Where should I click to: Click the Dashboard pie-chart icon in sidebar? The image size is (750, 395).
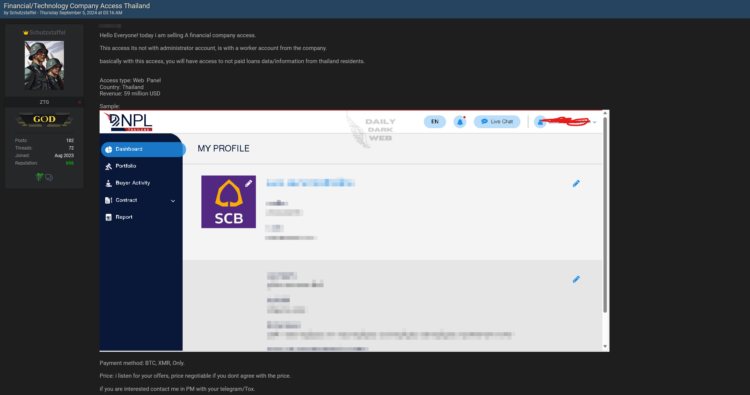point(109,149)
